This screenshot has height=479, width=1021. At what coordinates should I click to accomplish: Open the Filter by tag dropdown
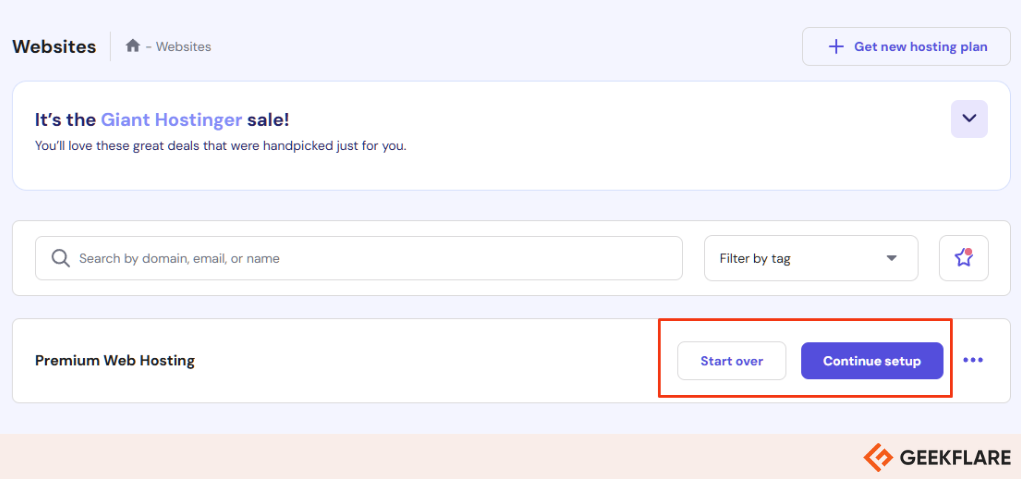(811, 258)
